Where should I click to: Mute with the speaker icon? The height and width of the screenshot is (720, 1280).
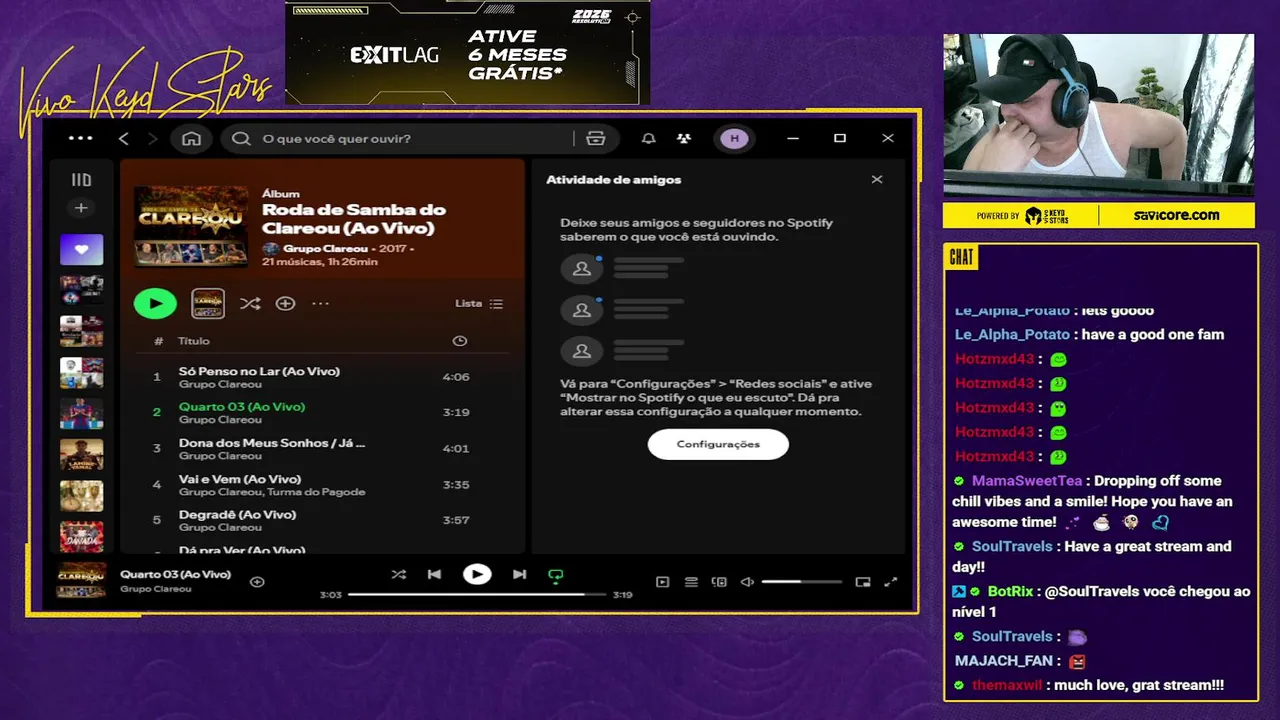click(x=747, y=582)
